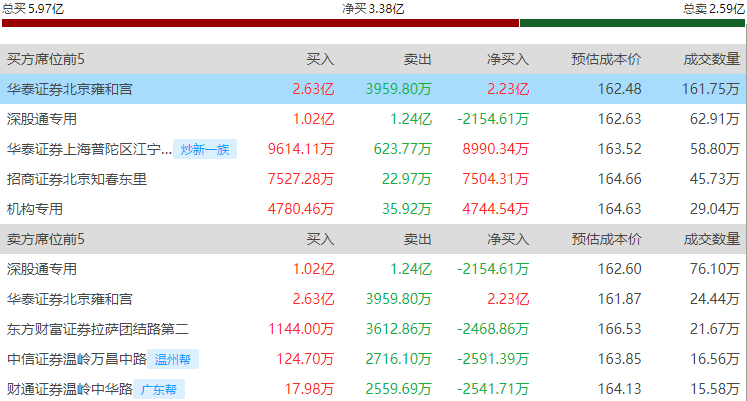The image size is (747, 401).
Task: Select the red total-buy portion of the bar
Action: 260,23
